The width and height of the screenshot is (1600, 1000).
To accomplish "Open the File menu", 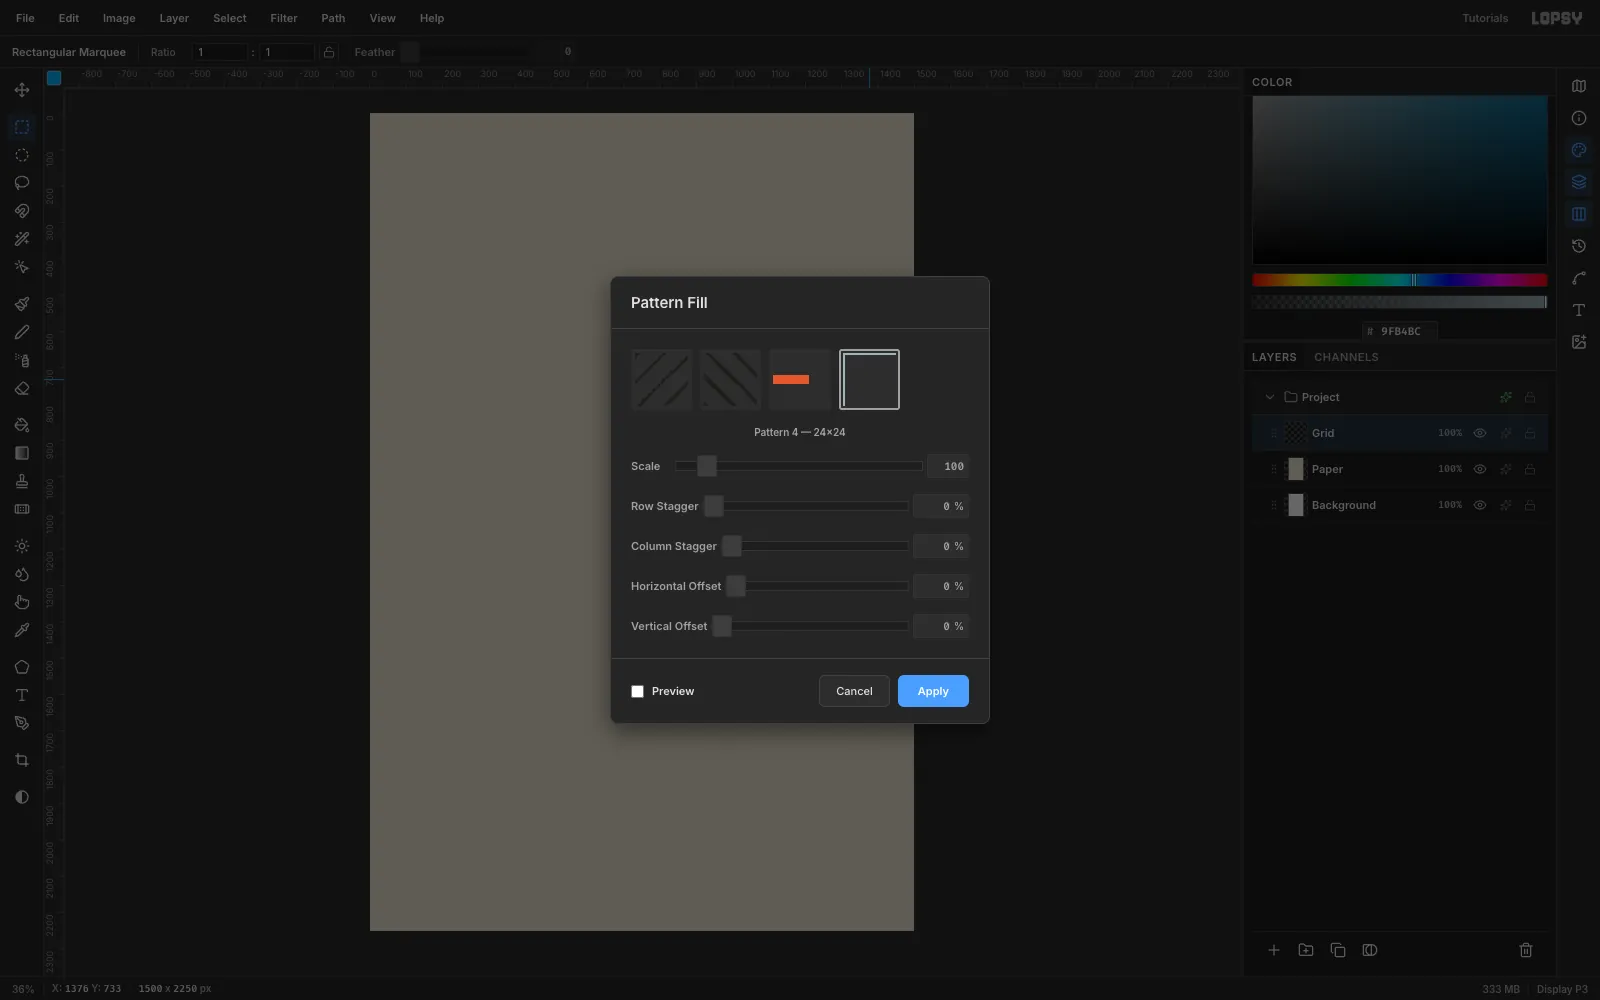I will click(25, 18).
